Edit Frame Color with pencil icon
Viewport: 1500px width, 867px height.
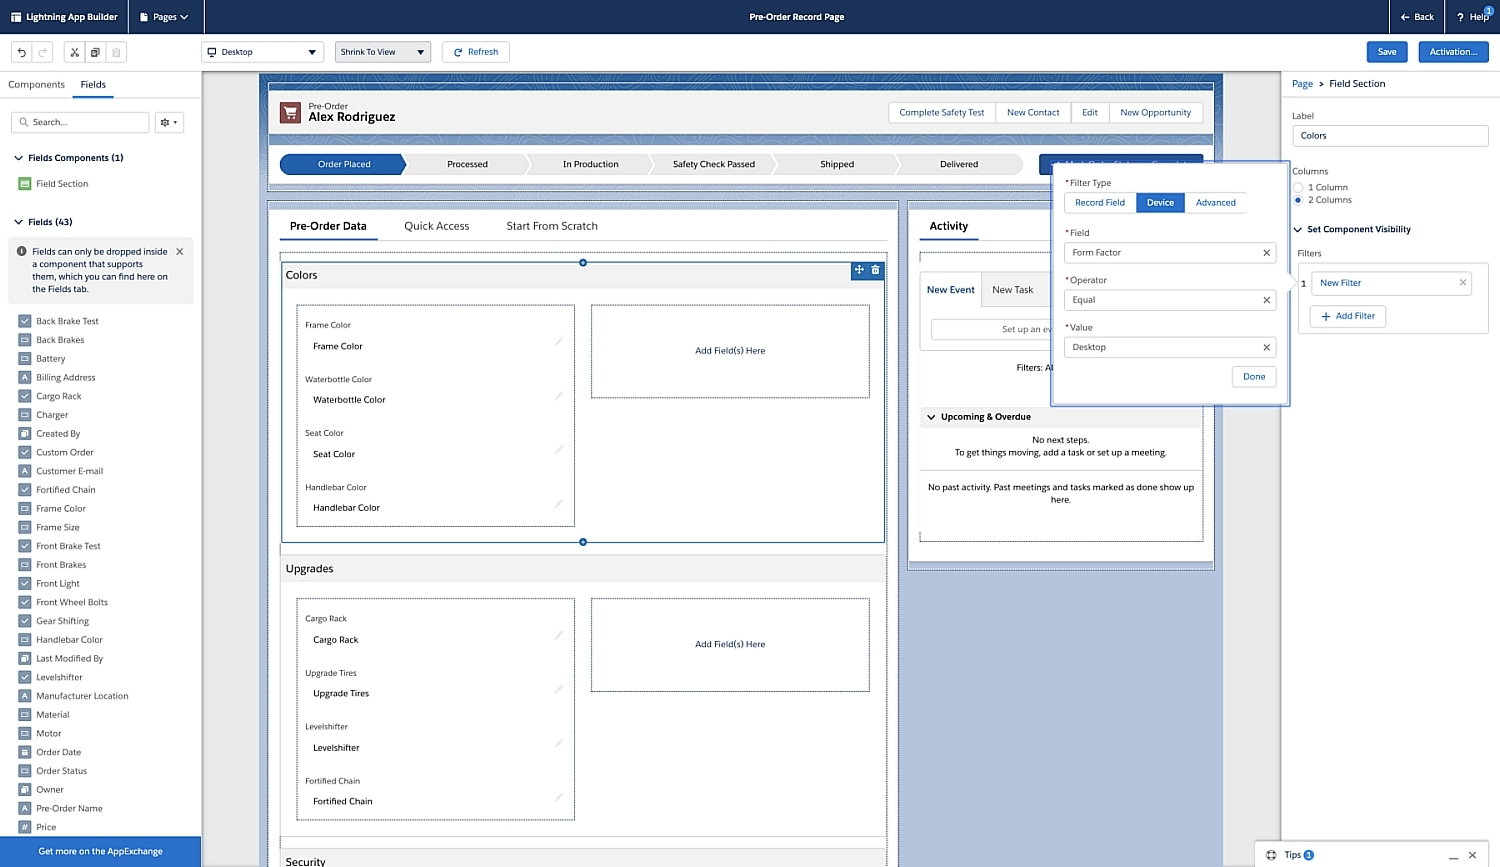[x=559, y=342]
